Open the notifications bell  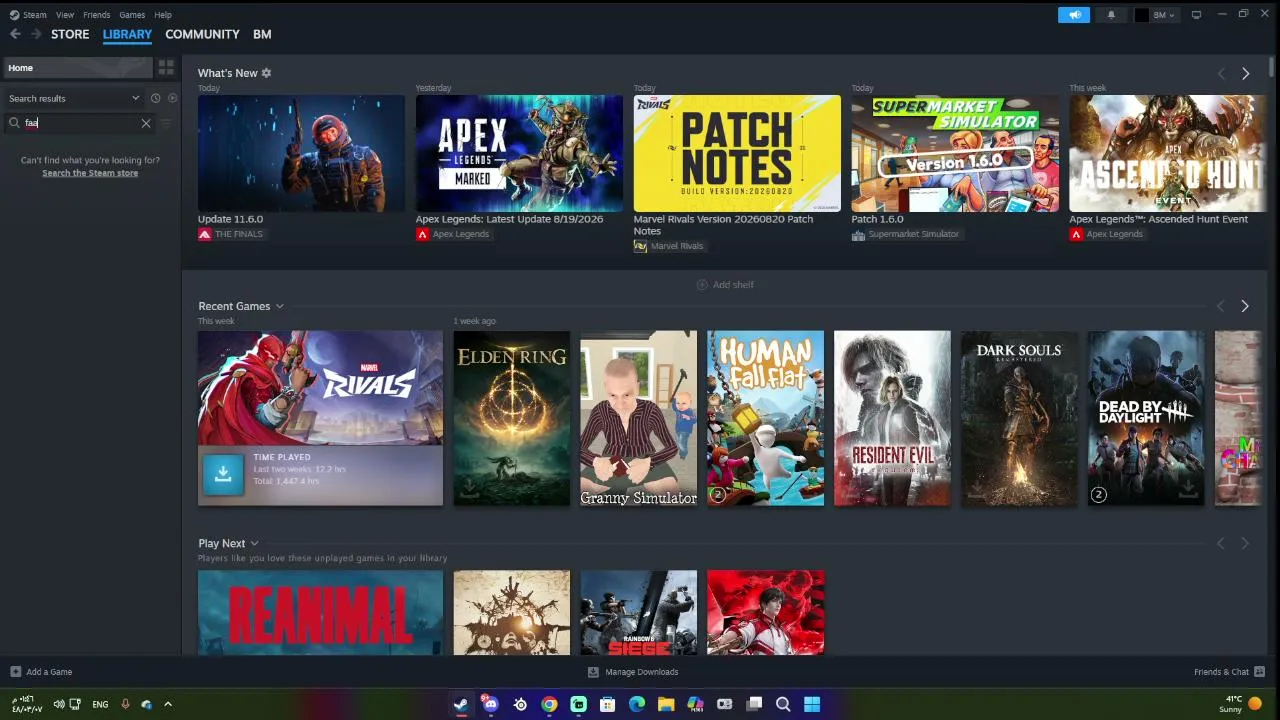click(x=1111, y=15)
